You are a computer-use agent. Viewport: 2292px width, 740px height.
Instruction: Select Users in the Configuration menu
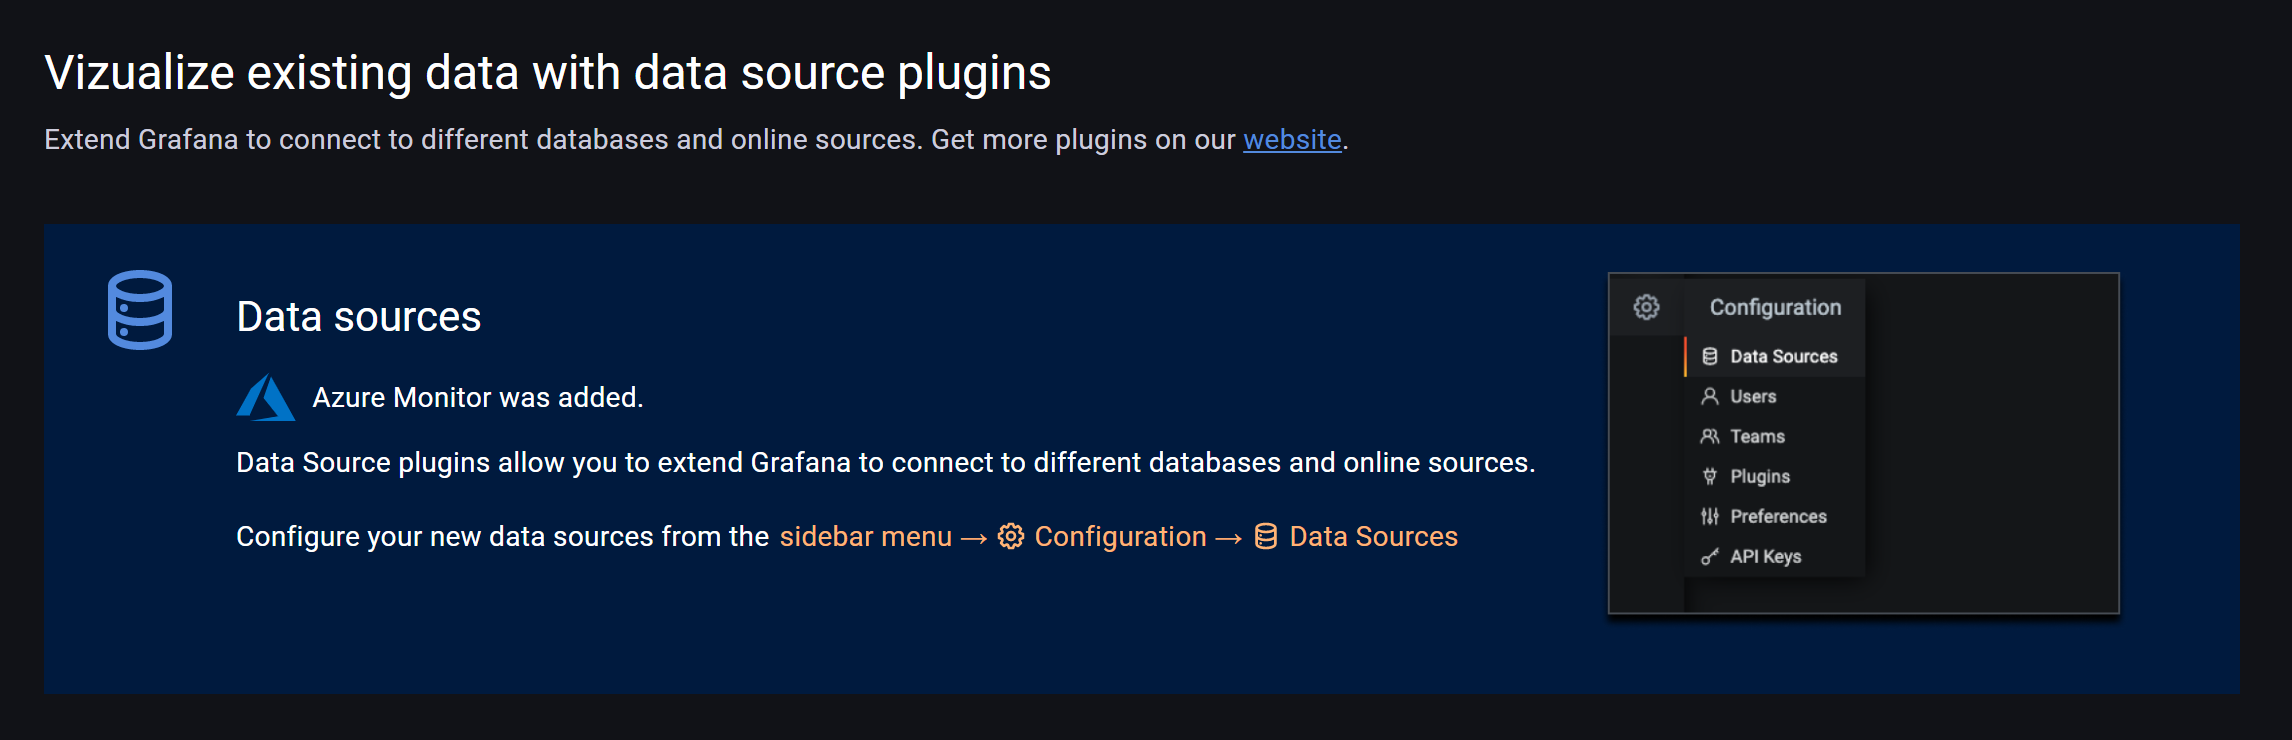1775,397
